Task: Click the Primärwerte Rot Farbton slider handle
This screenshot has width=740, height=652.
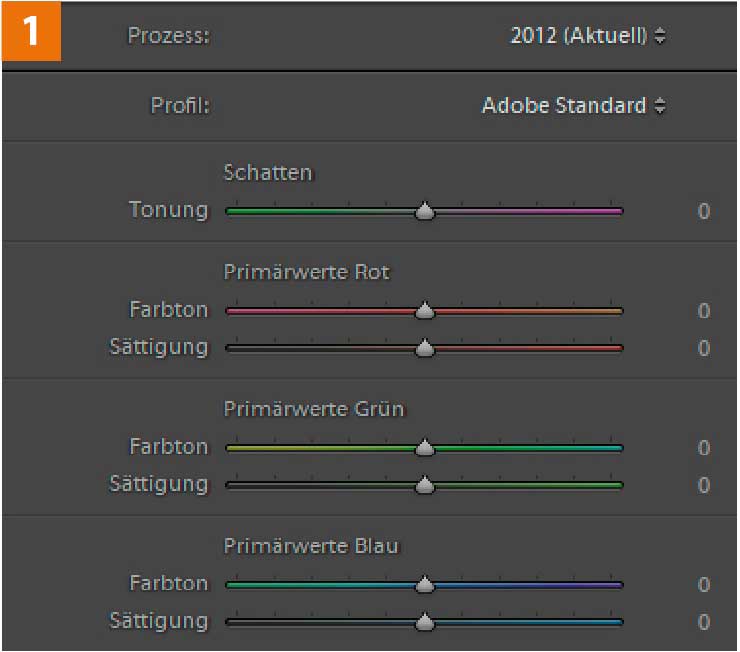Action: click(x=425, y=310)
